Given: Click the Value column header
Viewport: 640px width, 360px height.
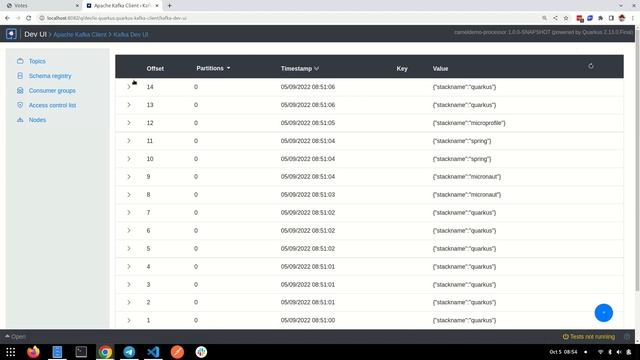Looking at the screenshot, I should [440, 69].
